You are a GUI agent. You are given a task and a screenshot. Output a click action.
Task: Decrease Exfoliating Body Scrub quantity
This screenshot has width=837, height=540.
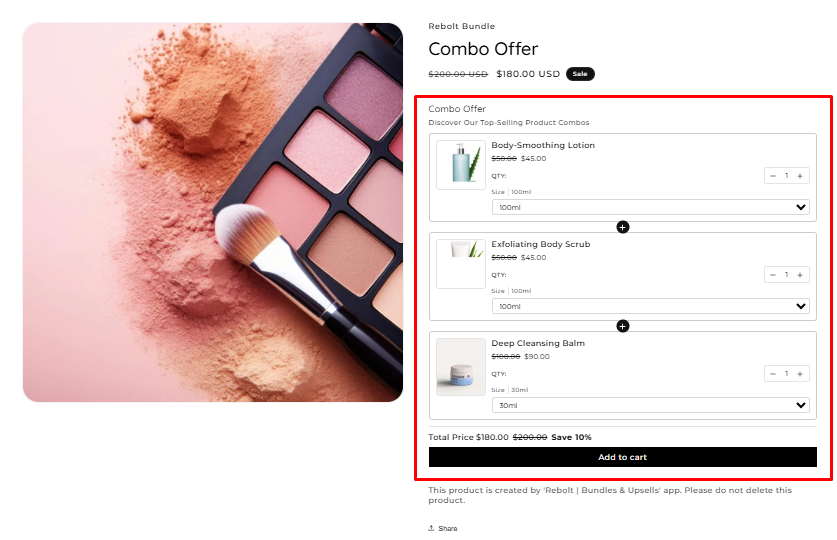click(x=772, y=275)
